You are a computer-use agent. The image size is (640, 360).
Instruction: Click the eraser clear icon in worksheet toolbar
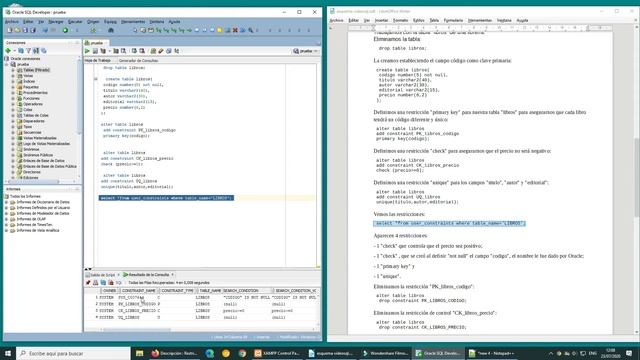click(161, 51)
